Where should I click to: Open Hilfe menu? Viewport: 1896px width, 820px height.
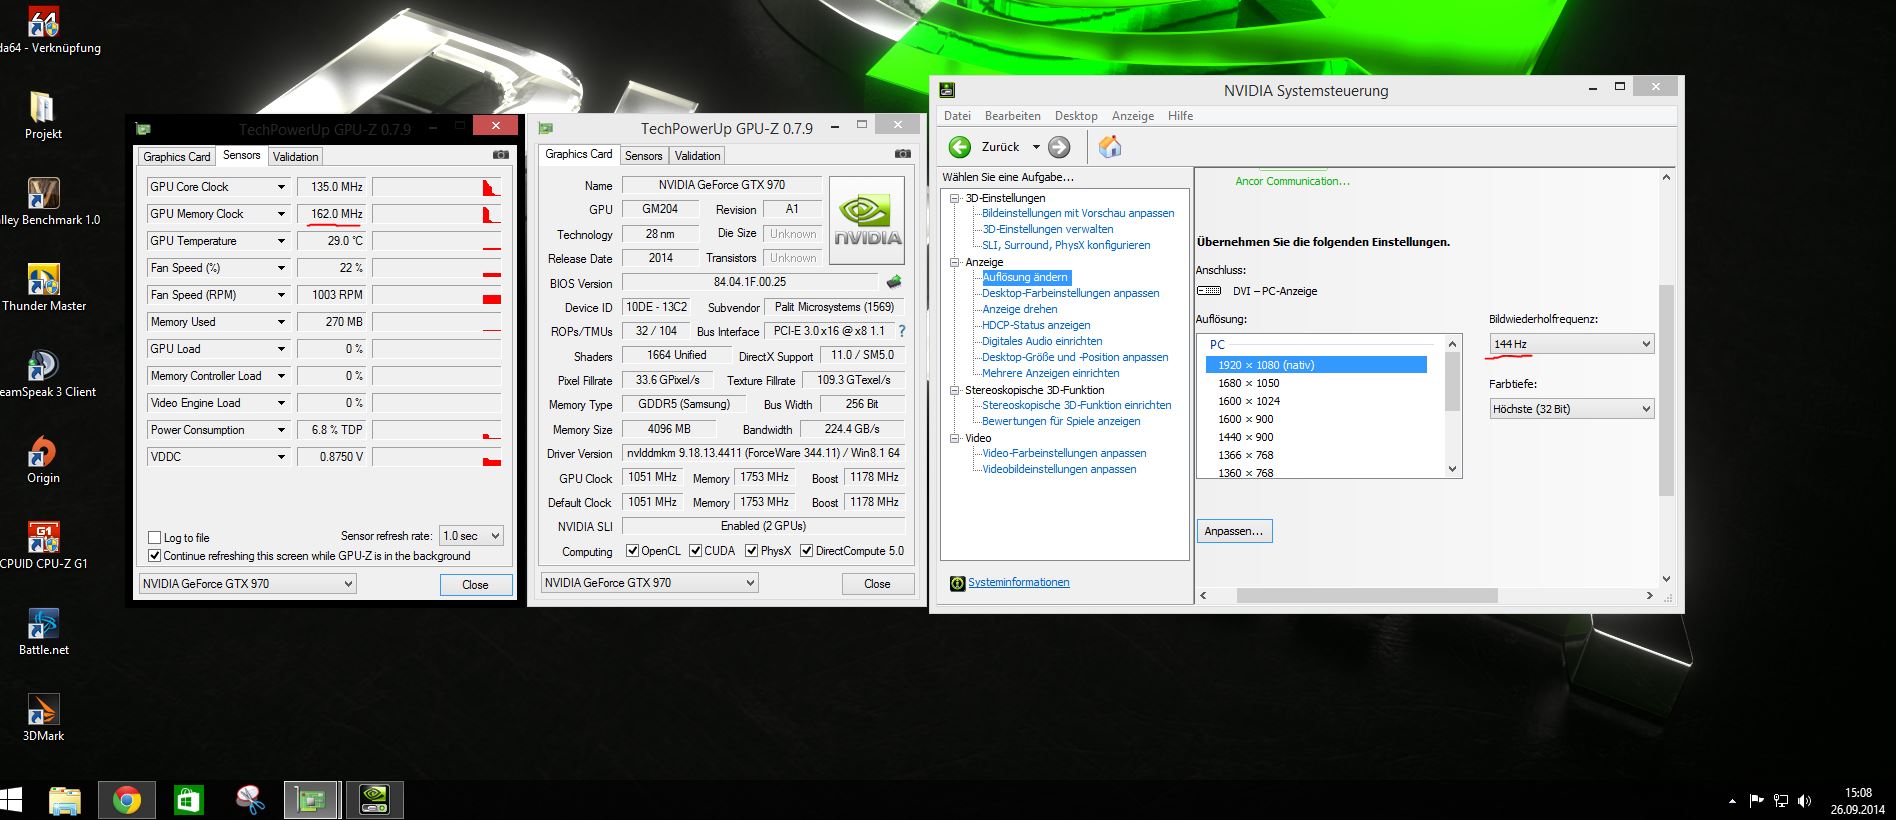coord(1180,116)
